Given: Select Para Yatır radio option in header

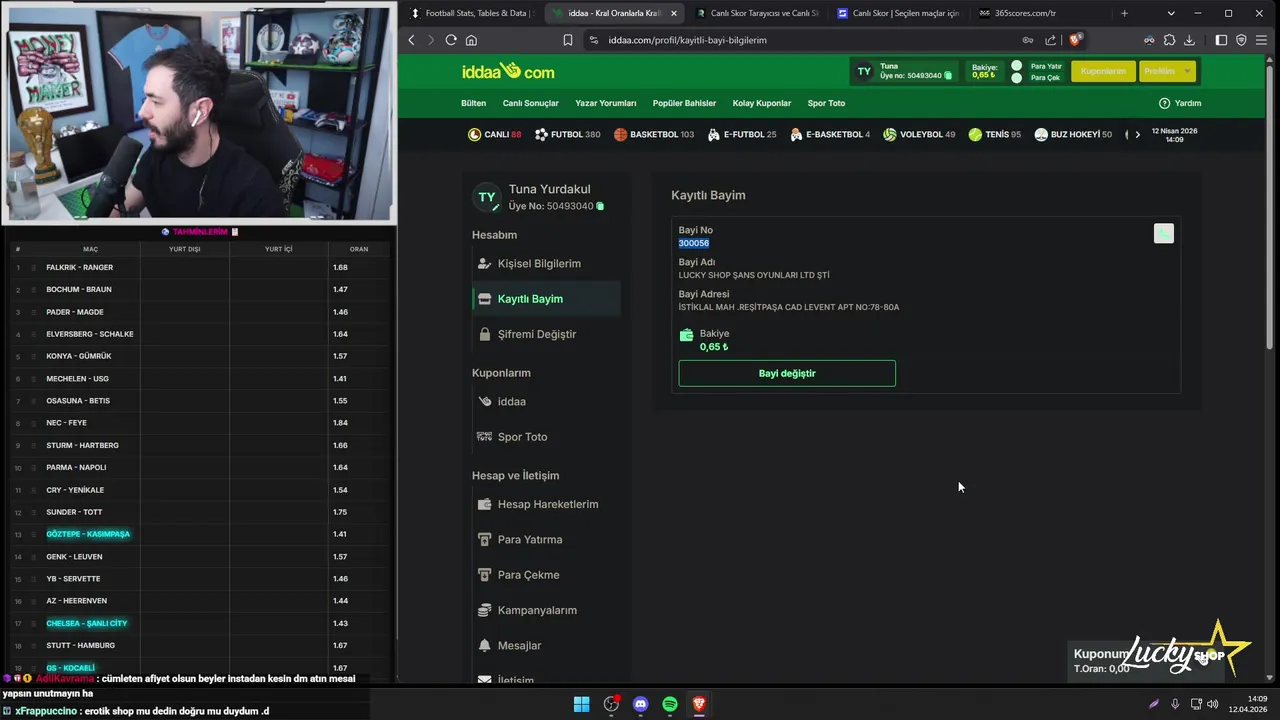Looking at the screenshot, I should tap(1016, 66).
